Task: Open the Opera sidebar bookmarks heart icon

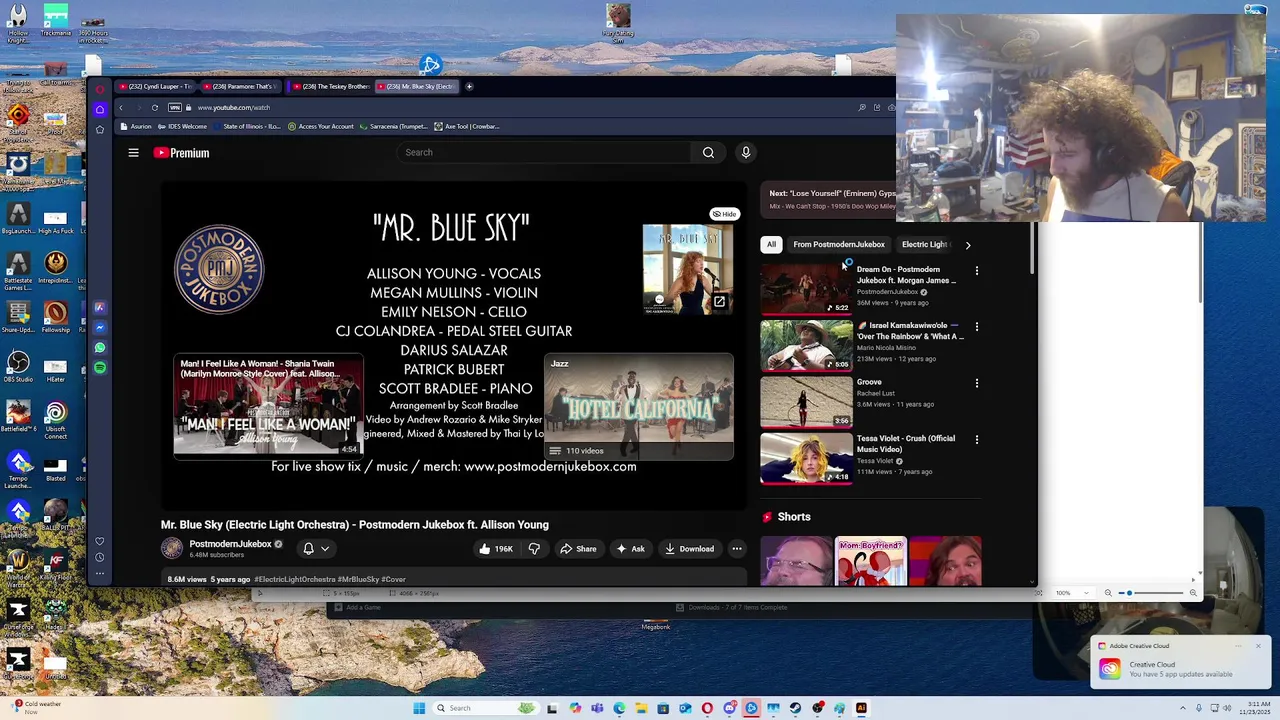Action: pyautogui.click(x=100, y=541)
